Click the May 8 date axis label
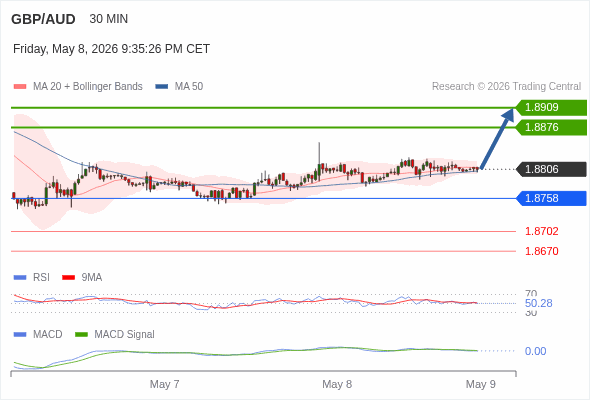This screenshot has height=400, width=590. (337, 384)
